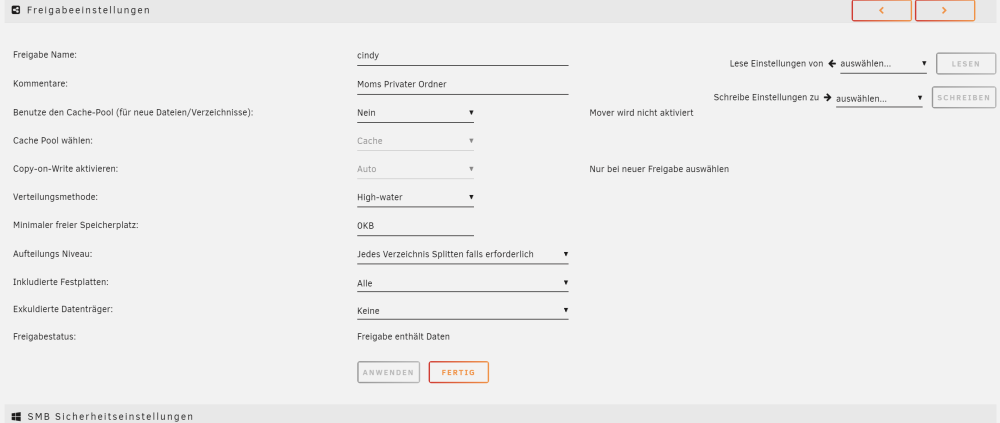Click the 'Freigabestatus:' label
Viewport: 1000px width, 423px height.
coord(45,336)
